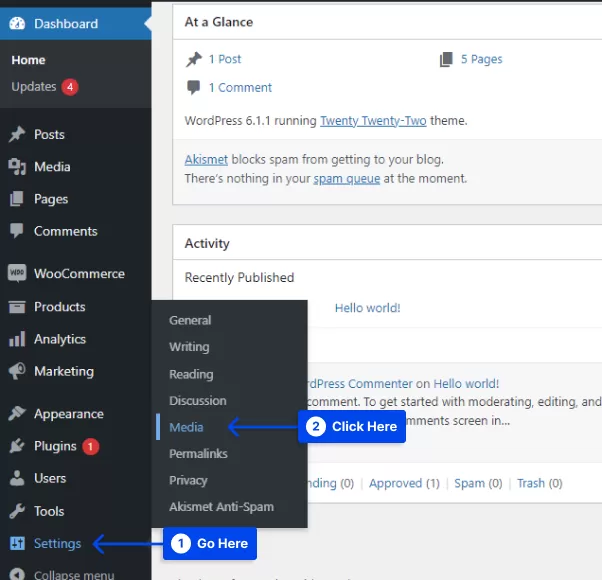This screenshot has width=602, height=580.
Task: Choose Akismet Anti-Spam settings entry
Action: [x=221, y=506]
